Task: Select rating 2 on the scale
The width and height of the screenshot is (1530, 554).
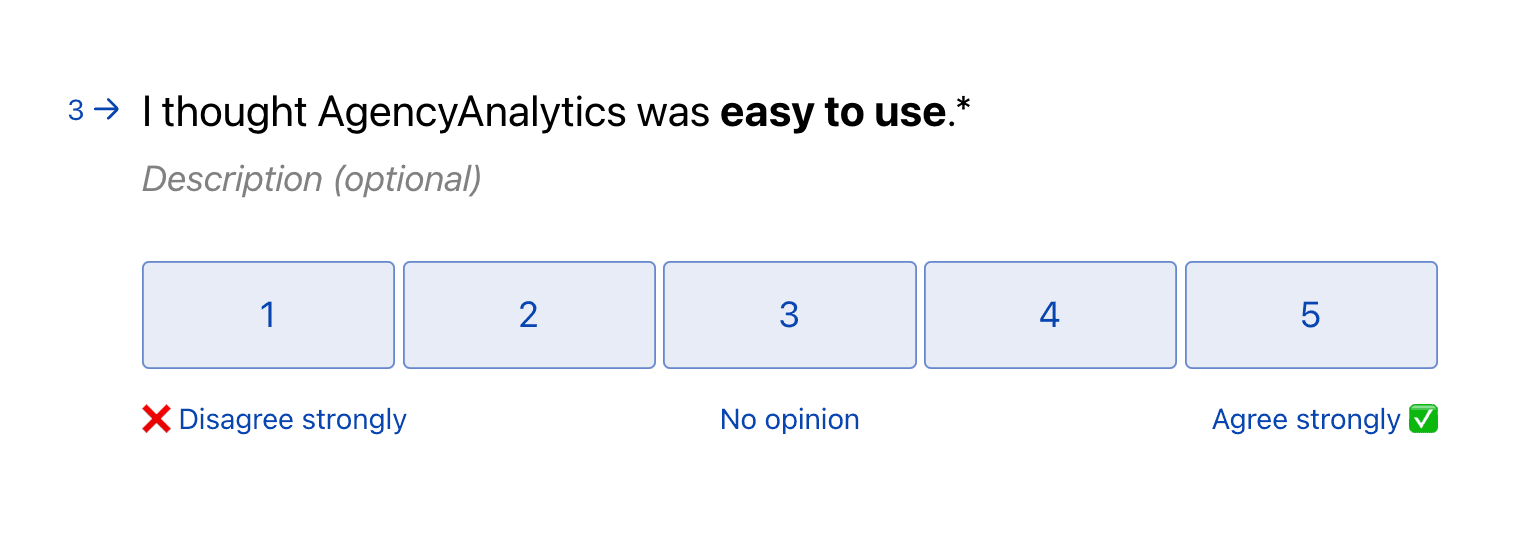Action: (529, 315)
